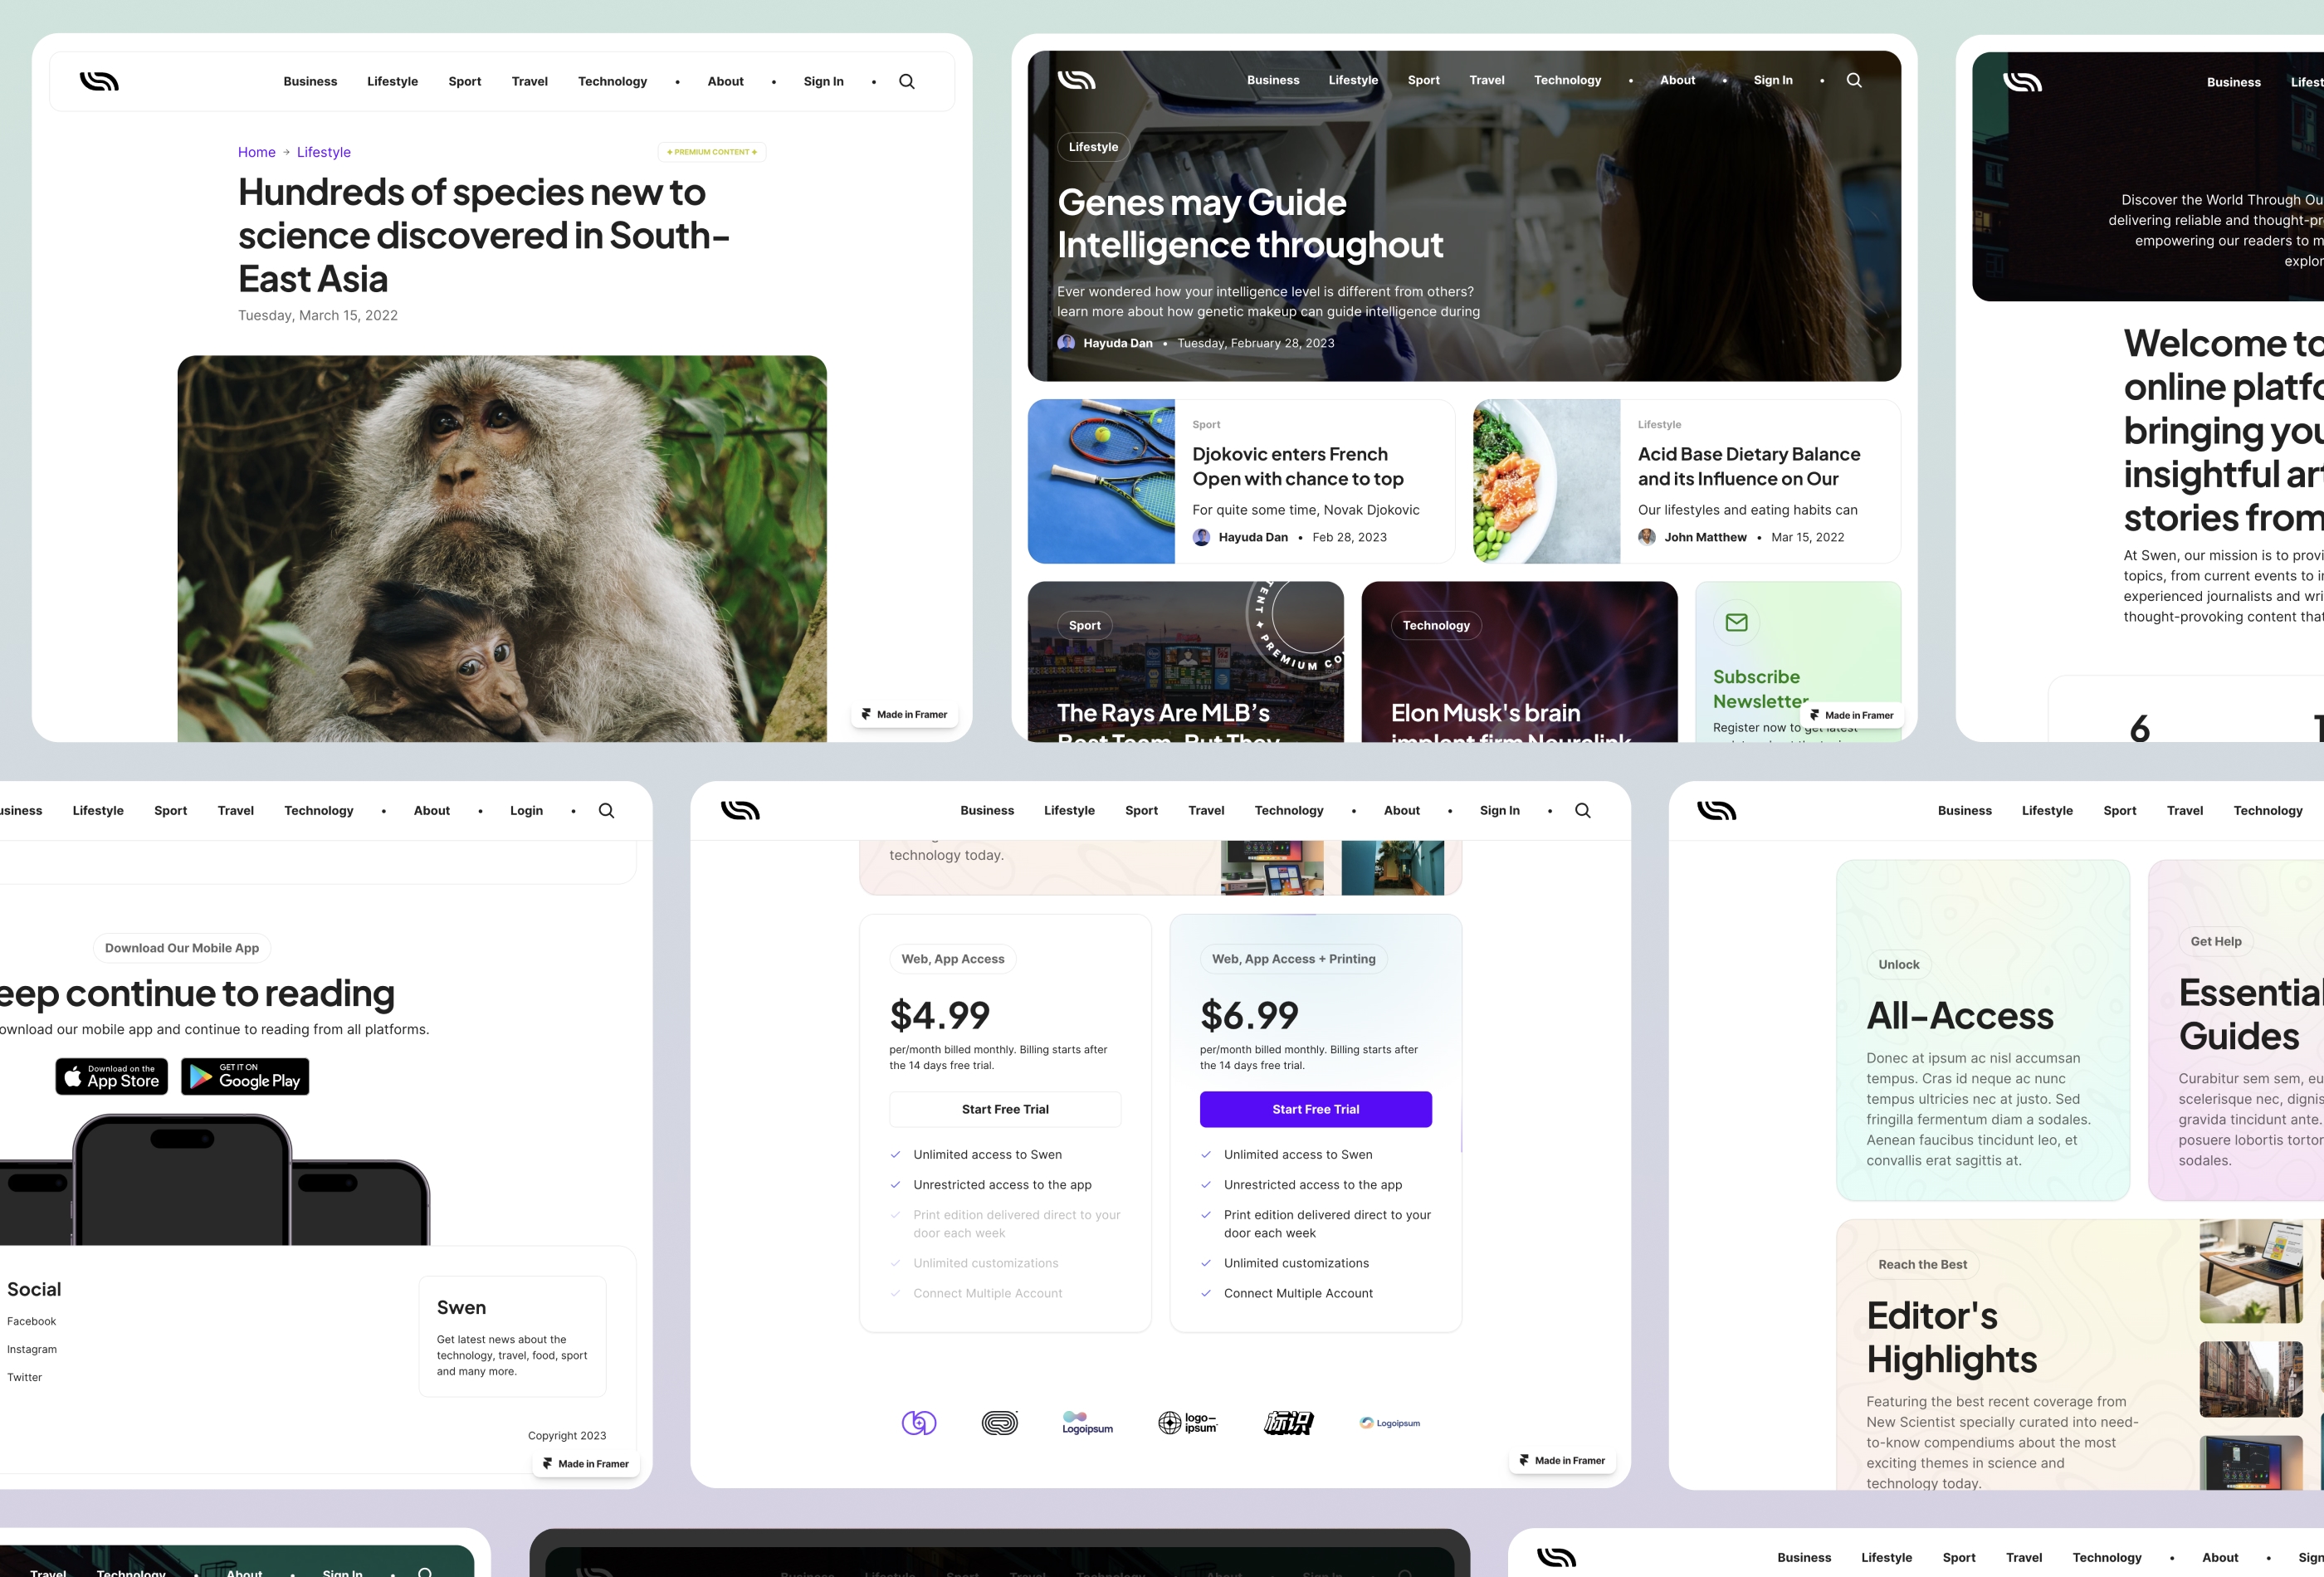Click the Print edition checkmark on the $6.99 plan
2324x1577 pixels.
click(1206, 1215)
